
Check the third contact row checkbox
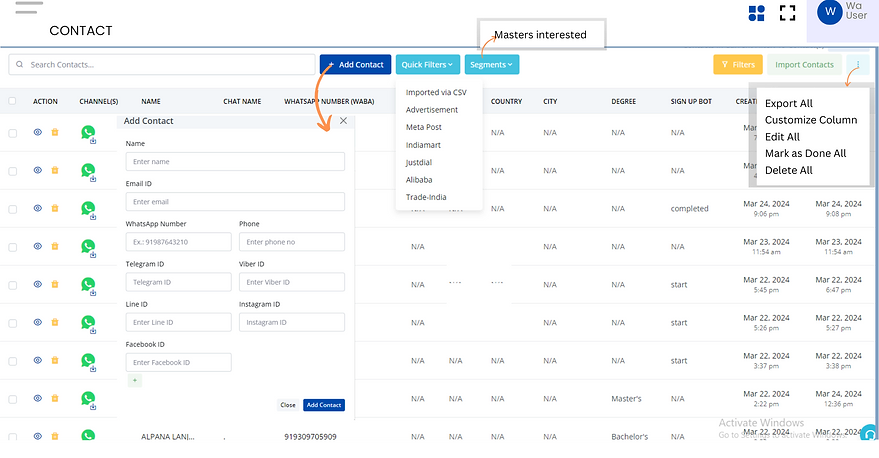tap(13, 209)
